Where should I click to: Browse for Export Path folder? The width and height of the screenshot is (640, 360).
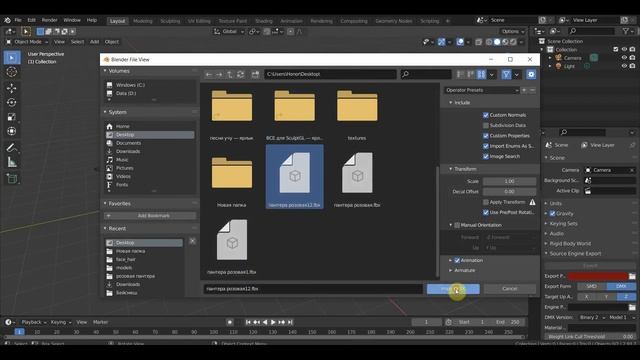tap(632, 276)
